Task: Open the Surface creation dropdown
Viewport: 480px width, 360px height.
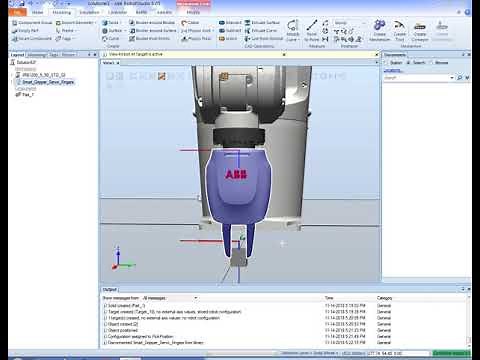Action: pos(114,31)
